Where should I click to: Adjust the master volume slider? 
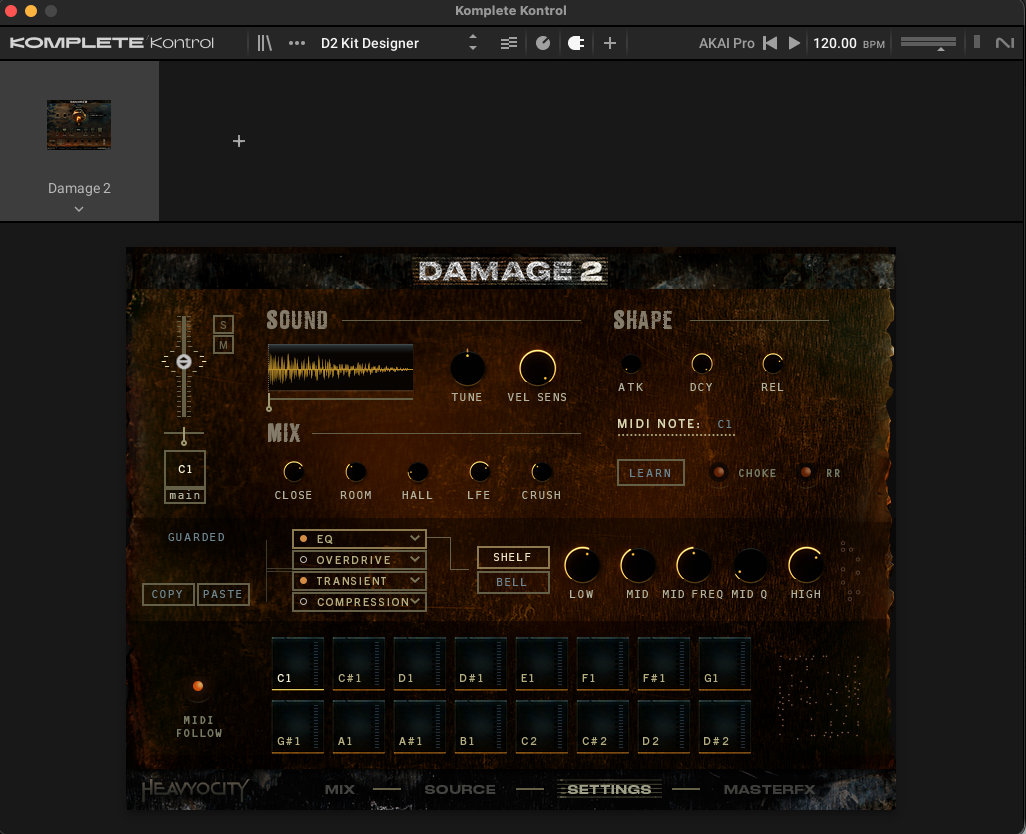(x=927, y=43)
